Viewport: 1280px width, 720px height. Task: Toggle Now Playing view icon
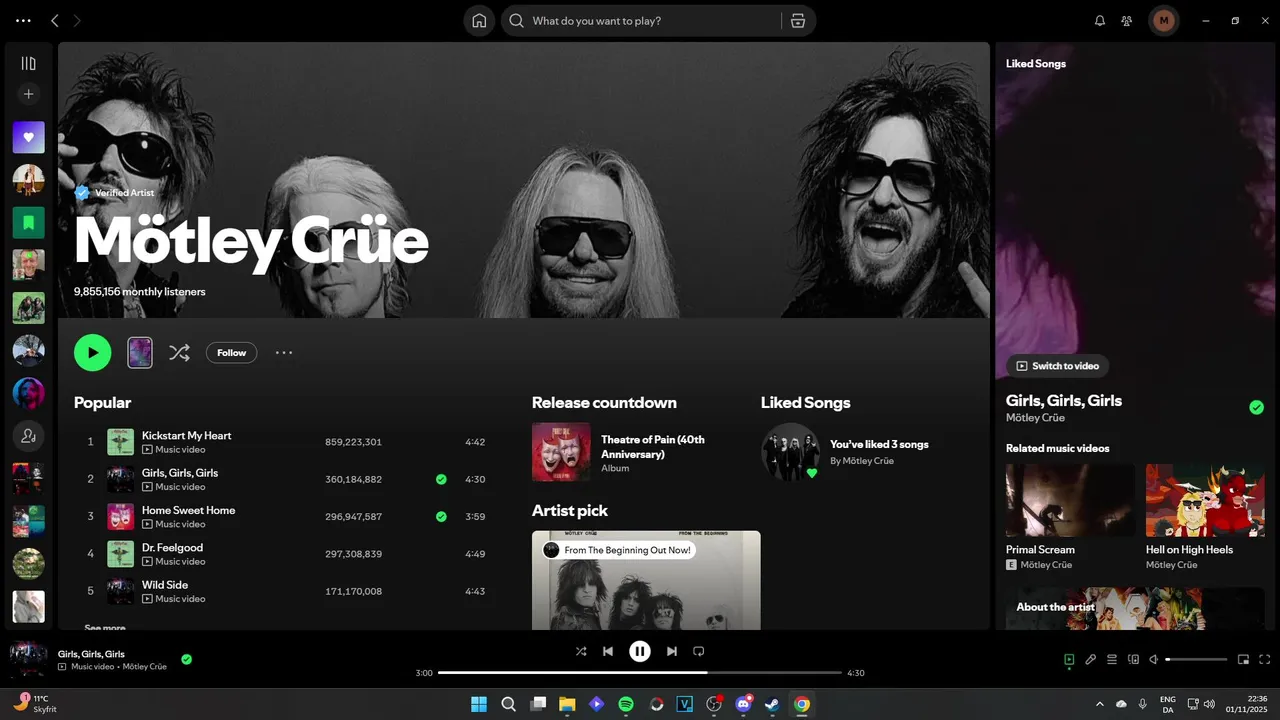[1069, 659]
